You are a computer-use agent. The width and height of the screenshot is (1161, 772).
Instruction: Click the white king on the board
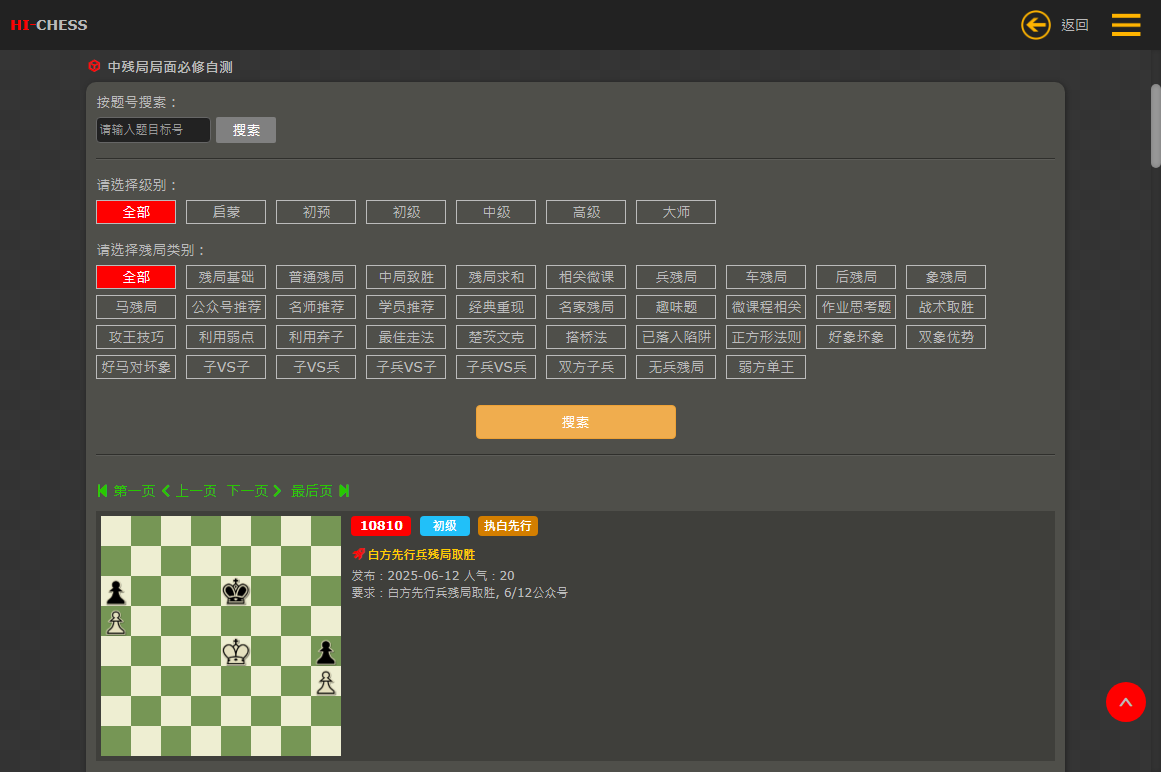pos(236,651)
